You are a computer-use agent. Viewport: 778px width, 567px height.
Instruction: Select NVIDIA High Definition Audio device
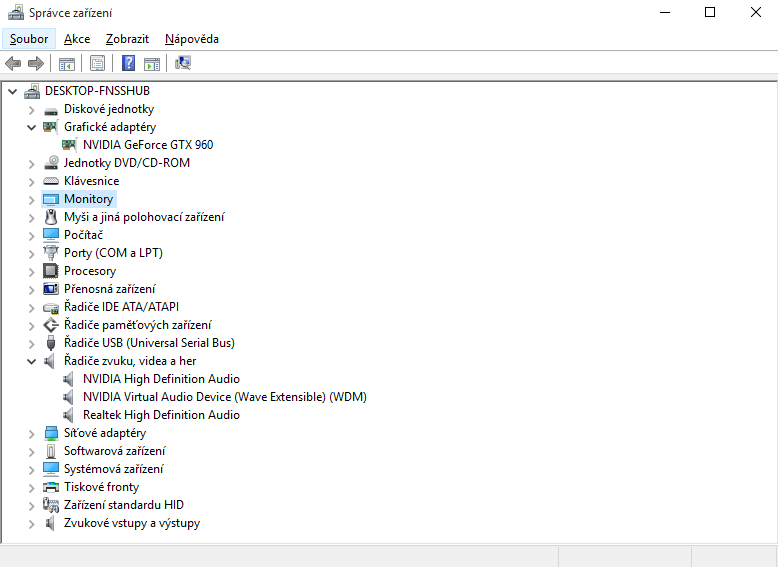[161, 379]
